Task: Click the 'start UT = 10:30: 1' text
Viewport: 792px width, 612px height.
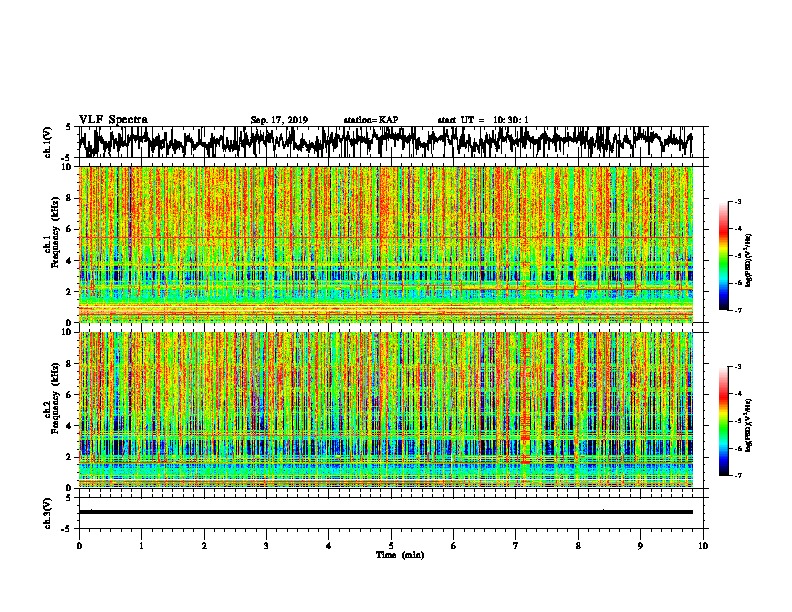Action: point(483,120)
